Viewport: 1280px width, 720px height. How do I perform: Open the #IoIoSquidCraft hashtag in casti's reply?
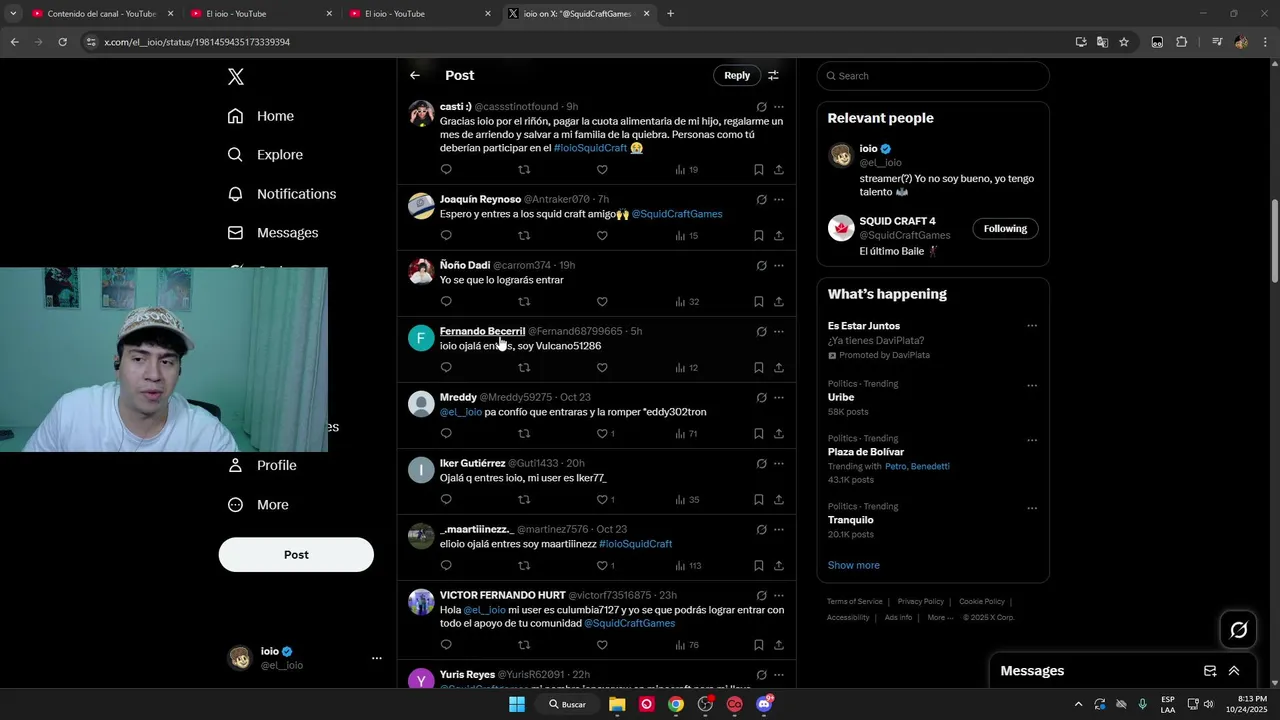pyautogui.click(x=590, y=148)
